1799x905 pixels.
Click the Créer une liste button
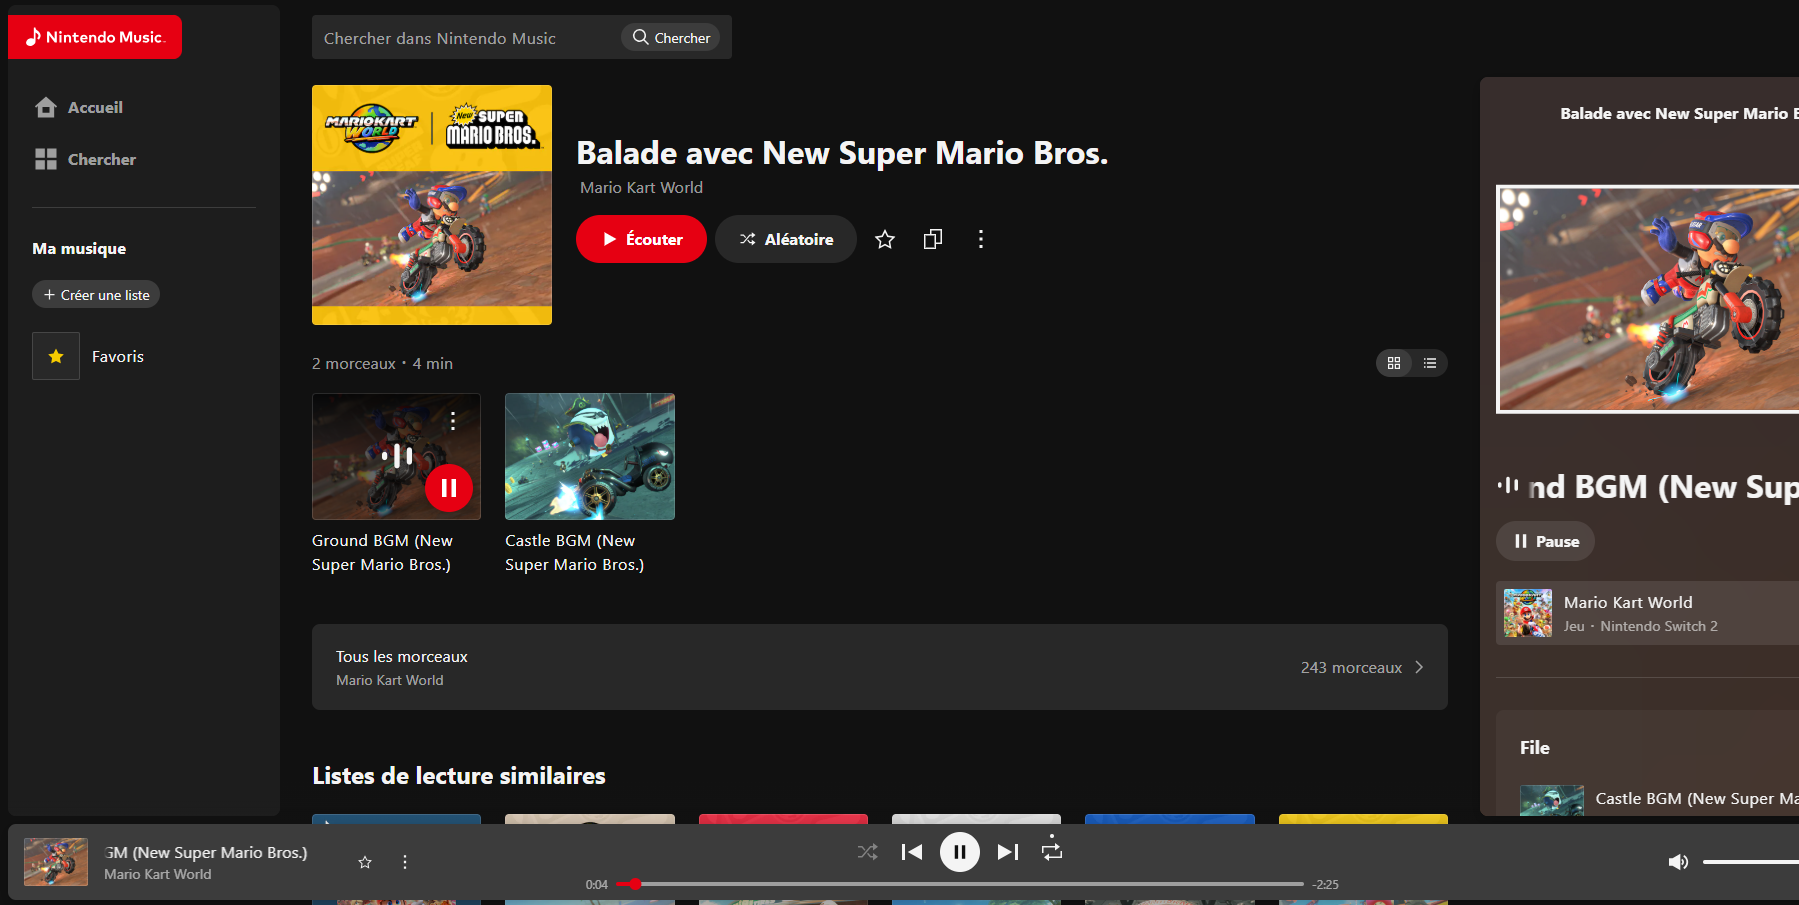coord(96,295)
